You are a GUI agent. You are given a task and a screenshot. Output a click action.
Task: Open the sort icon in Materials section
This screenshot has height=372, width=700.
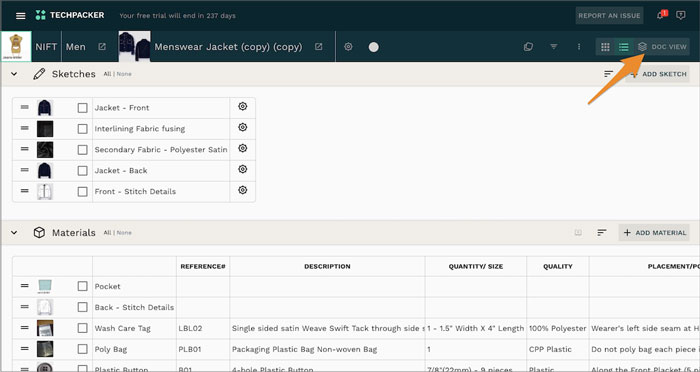point(602,233)
